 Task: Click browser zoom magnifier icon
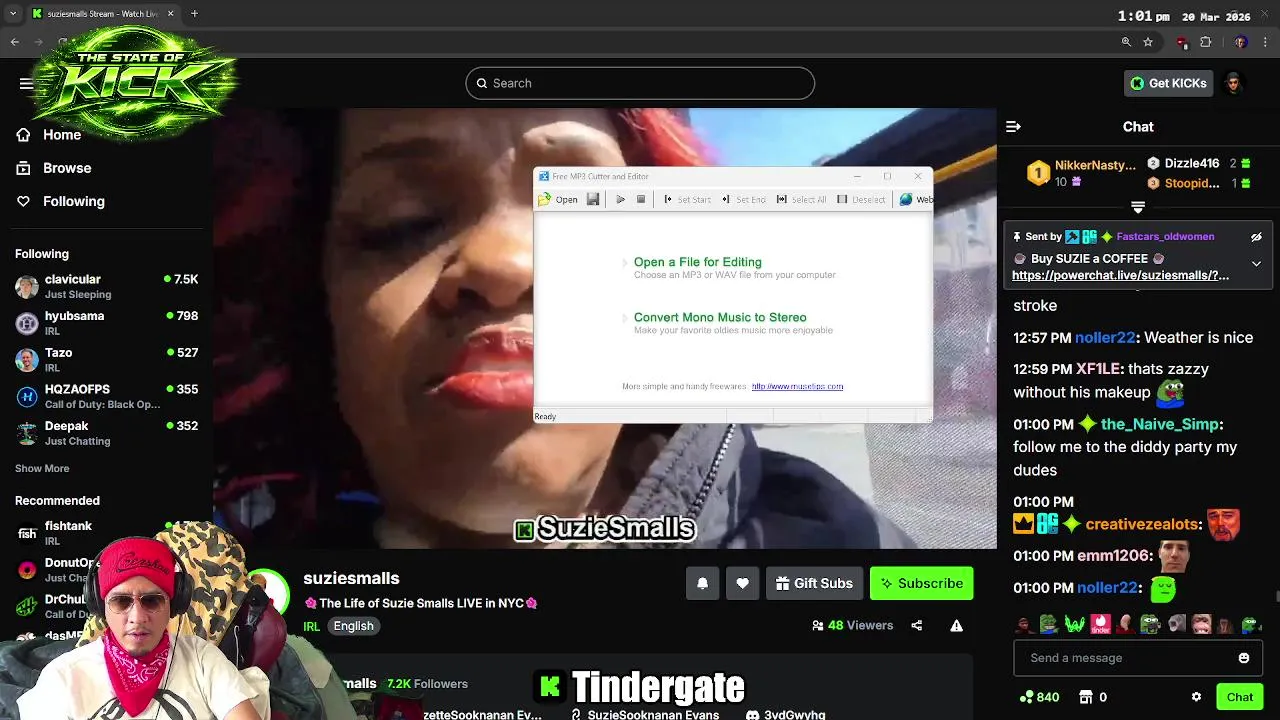(1126, 42)
